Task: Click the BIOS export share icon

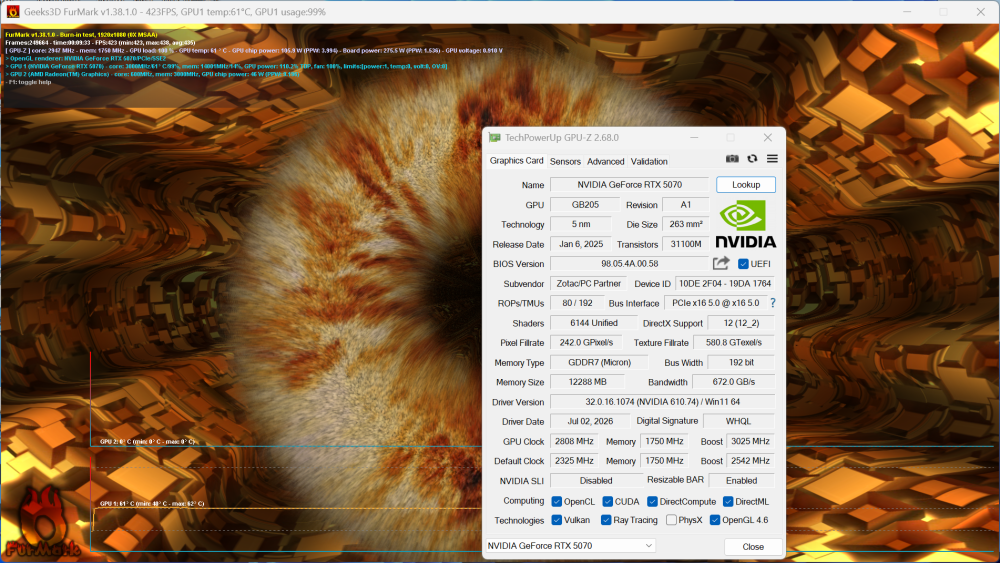Action: pyautogui.click(x=721, y=263)
